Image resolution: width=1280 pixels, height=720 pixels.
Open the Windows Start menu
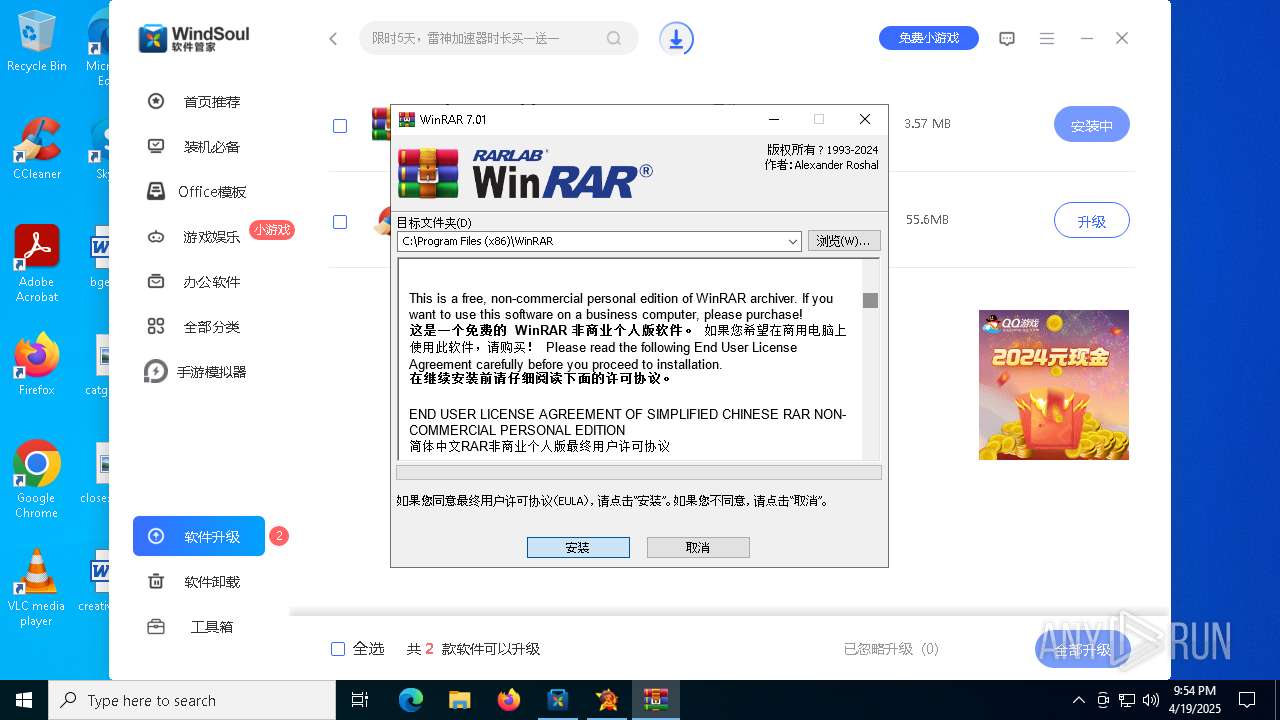pyautogui.click(x=24, y=700)
